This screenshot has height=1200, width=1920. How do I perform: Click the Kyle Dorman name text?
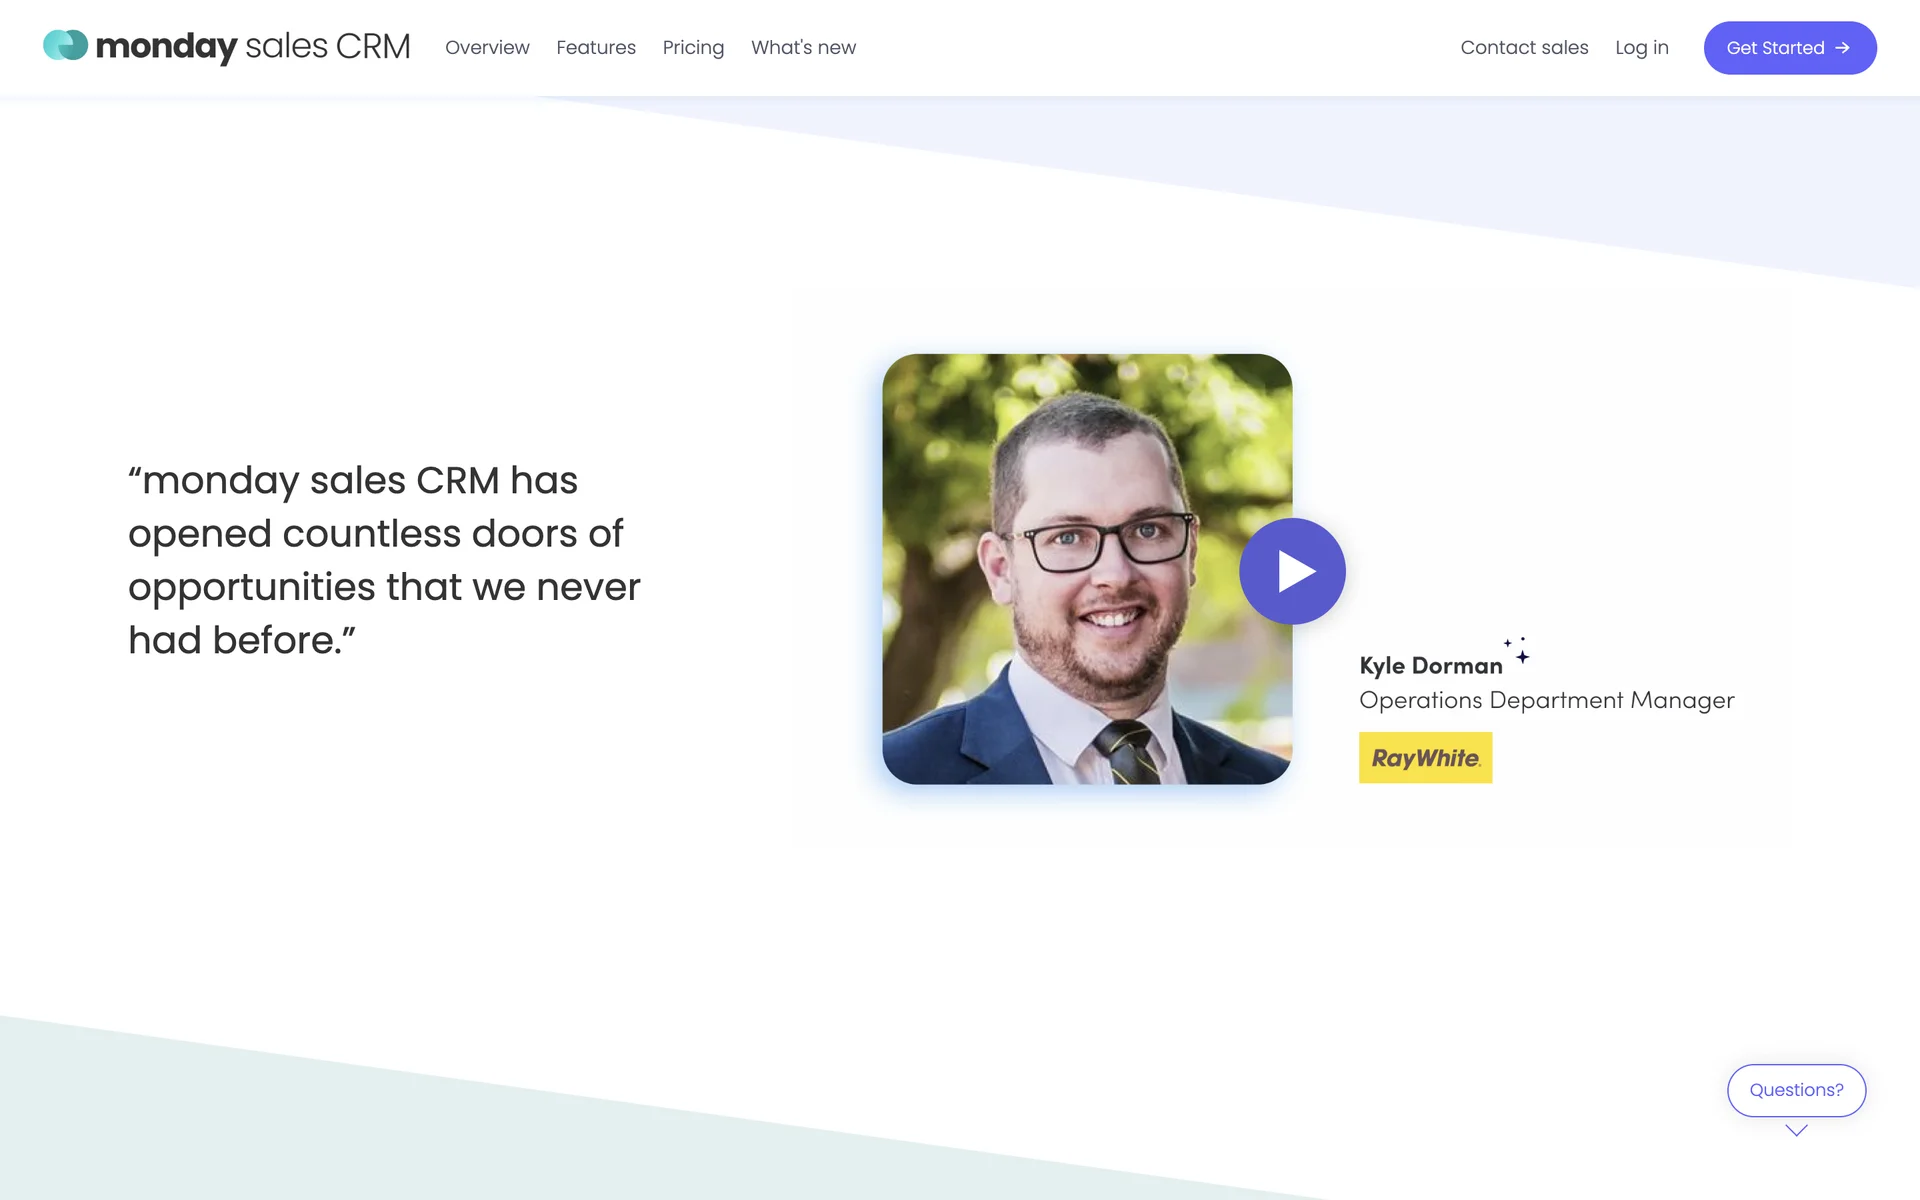(1430, 666)
